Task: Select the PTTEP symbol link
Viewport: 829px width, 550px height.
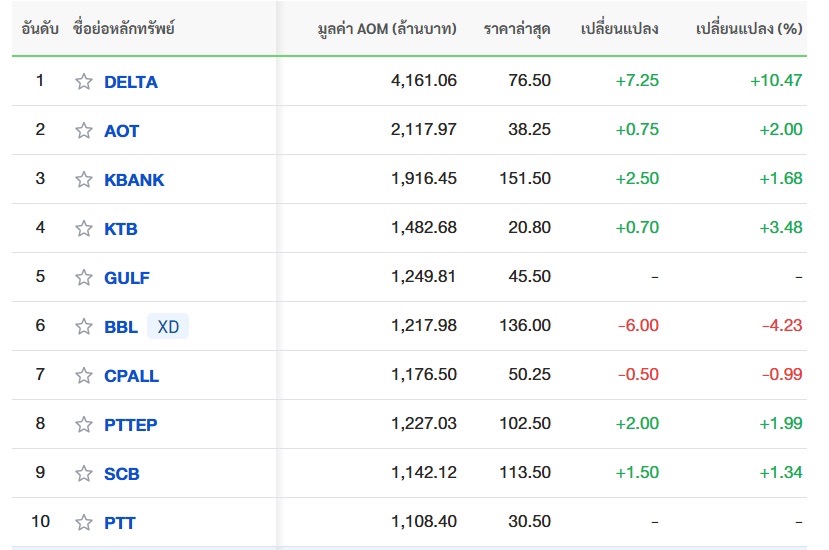Action: [x=131, y=425]
